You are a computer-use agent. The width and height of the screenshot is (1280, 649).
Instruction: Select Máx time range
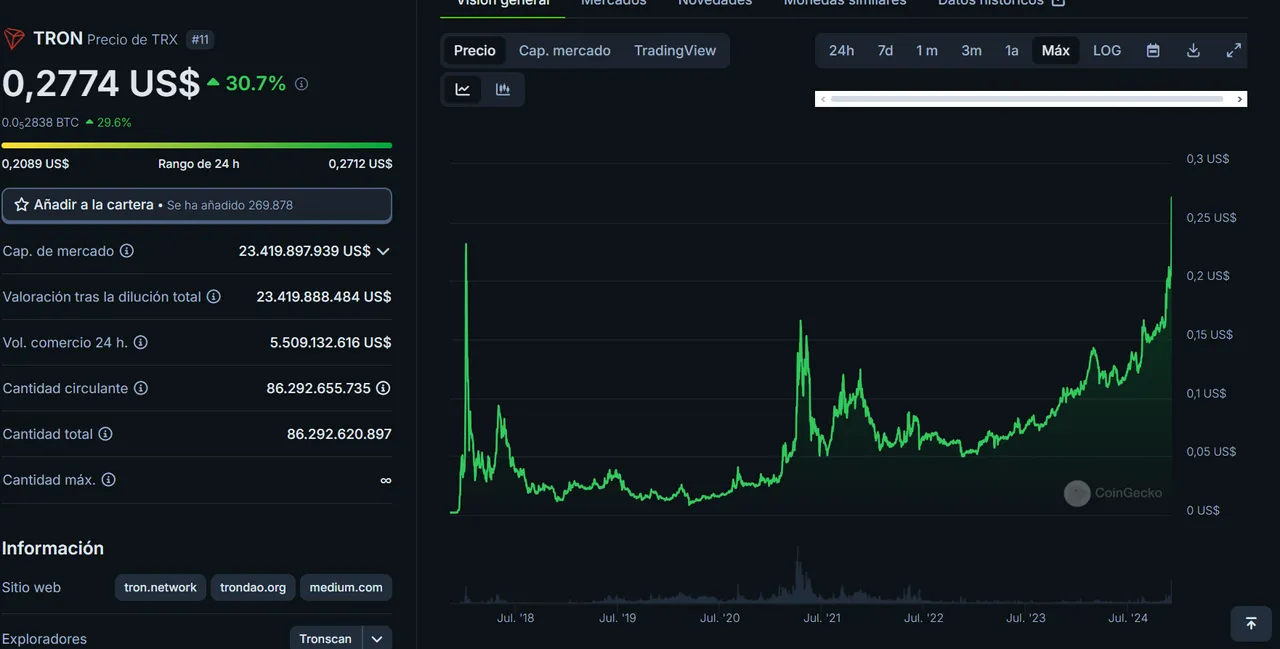[x=1055, y=50]
